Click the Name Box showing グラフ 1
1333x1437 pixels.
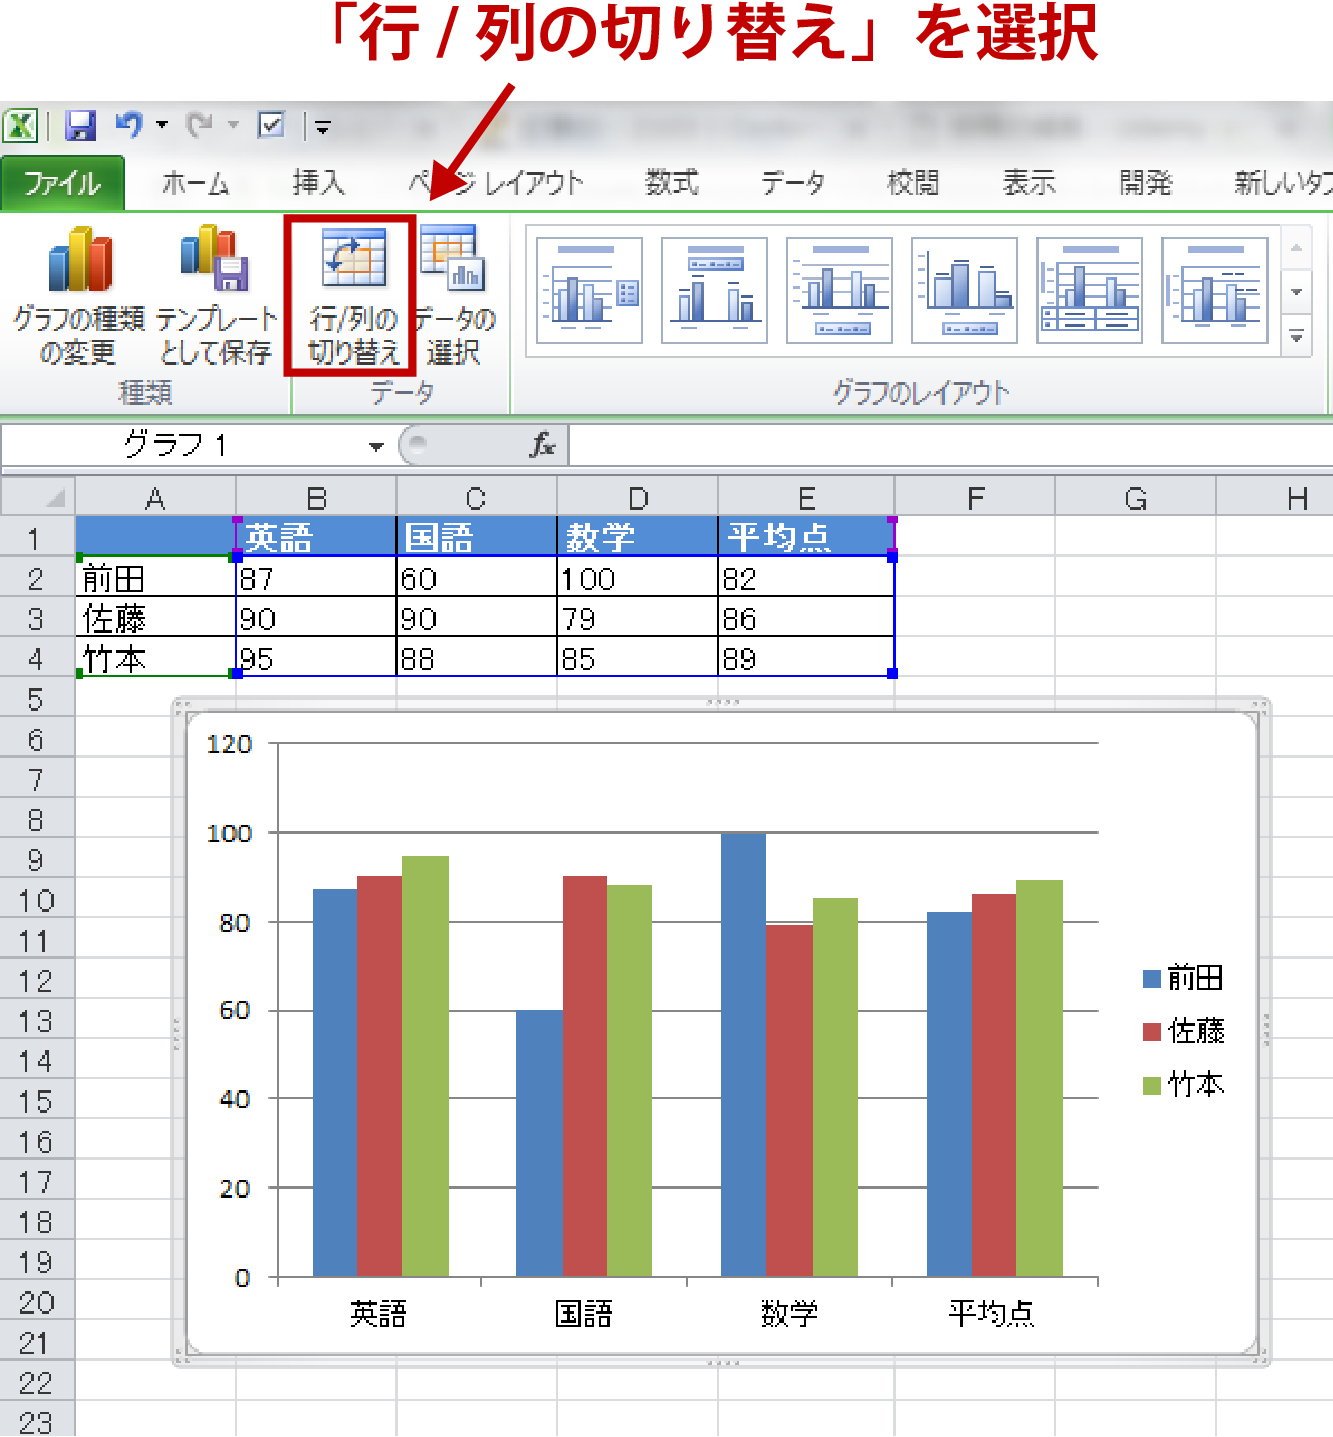point(180,445)
